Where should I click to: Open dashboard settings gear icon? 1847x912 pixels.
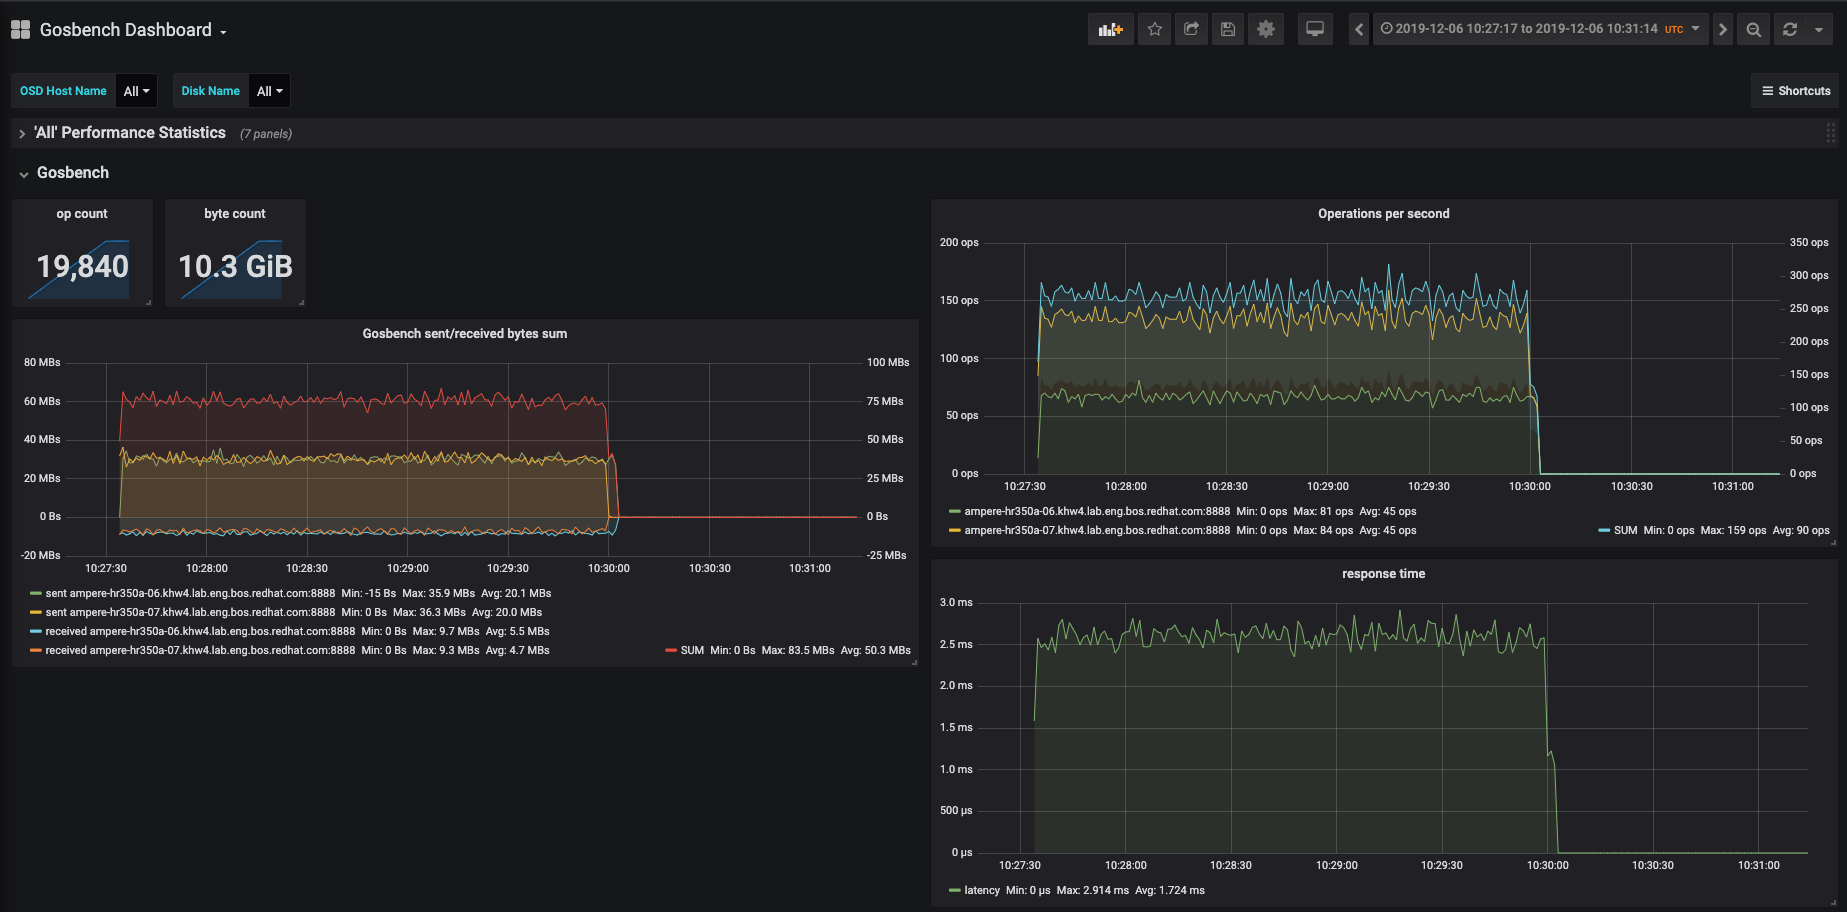(1266, 29)
